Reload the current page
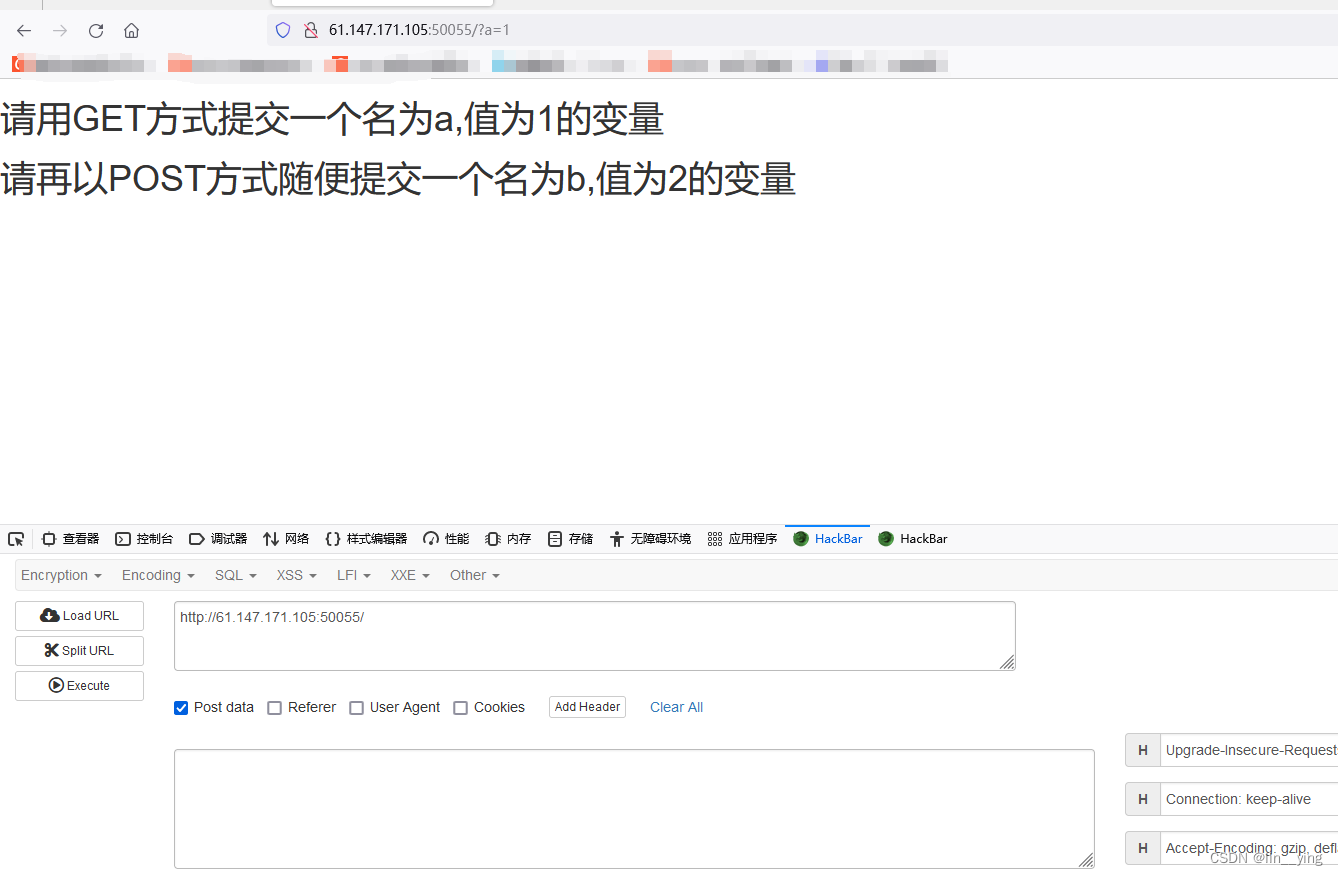The height and width of the screenshot is (875, 1338). click(x=95, y=30)
